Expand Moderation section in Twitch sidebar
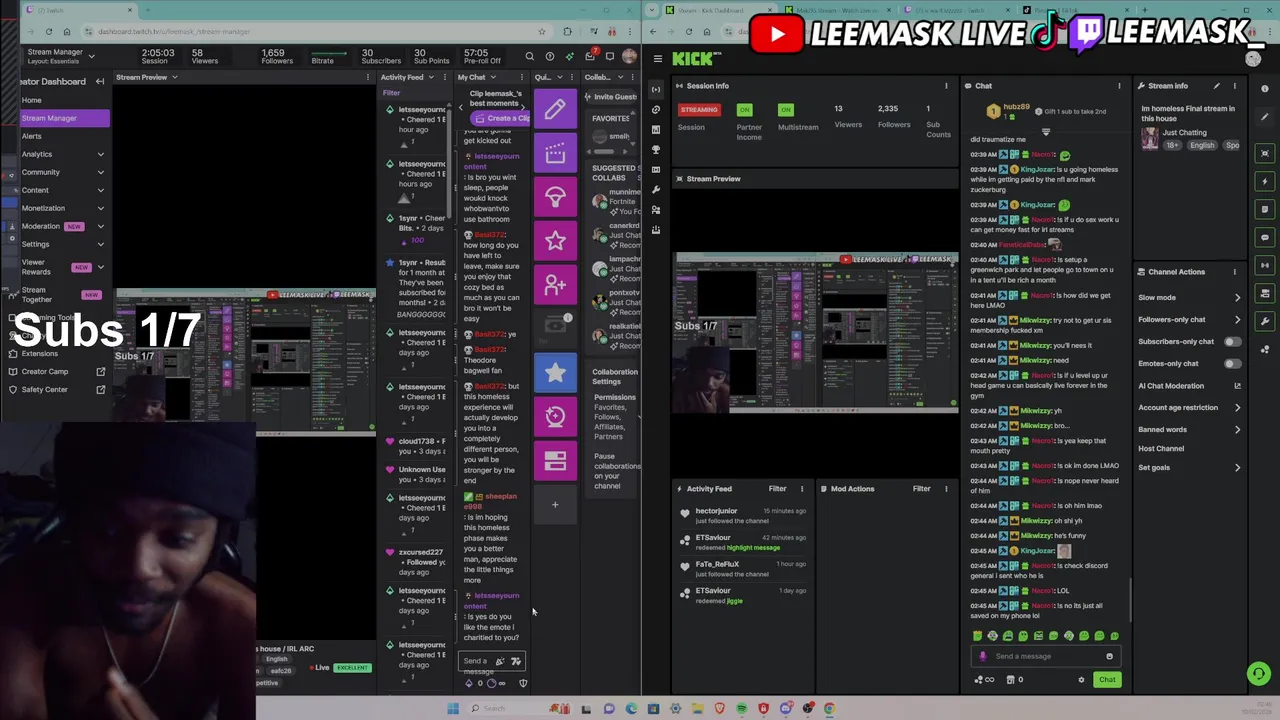Screen dimensions: 1280x720 100,226
